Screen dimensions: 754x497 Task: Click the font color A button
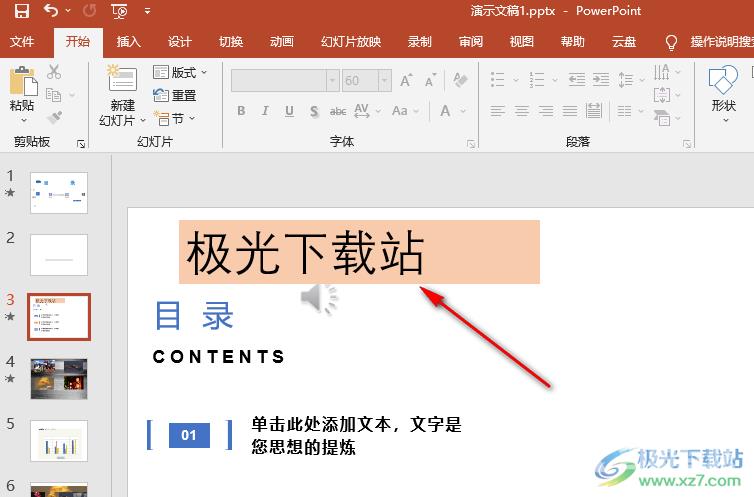[445, 111]
